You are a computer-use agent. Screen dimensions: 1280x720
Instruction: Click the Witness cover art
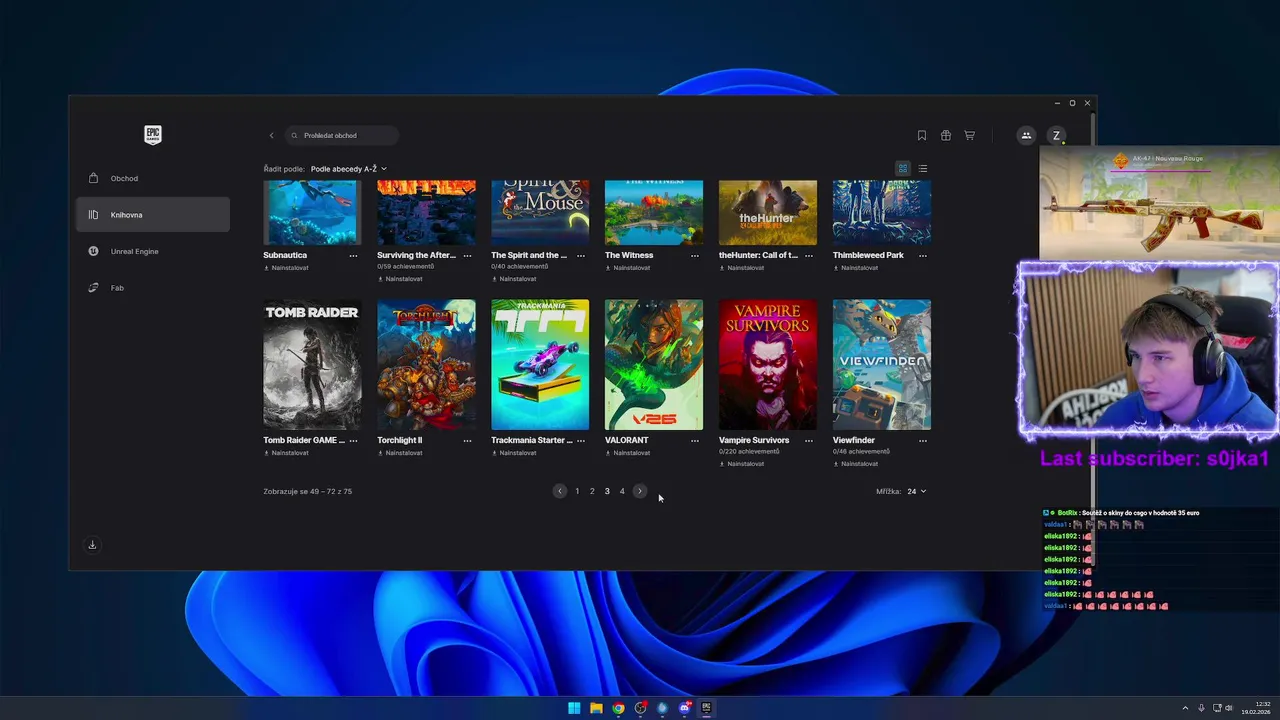654,213
